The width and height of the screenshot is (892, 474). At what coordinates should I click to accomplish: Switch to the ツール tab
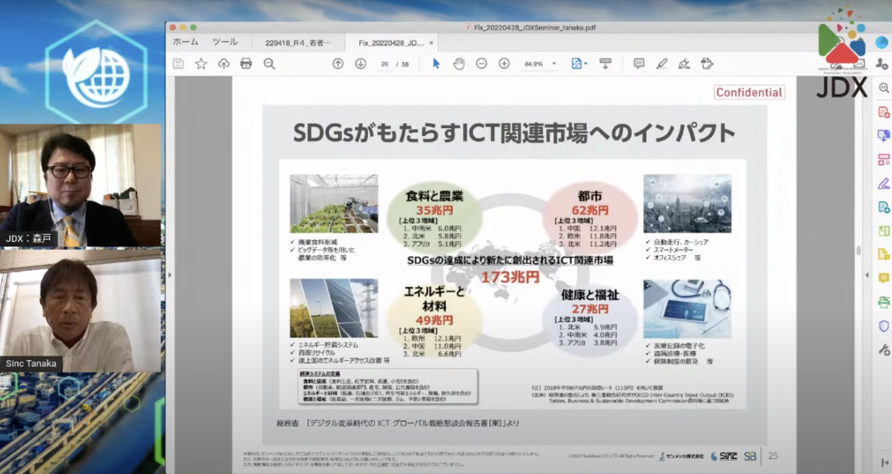[225, 42]
